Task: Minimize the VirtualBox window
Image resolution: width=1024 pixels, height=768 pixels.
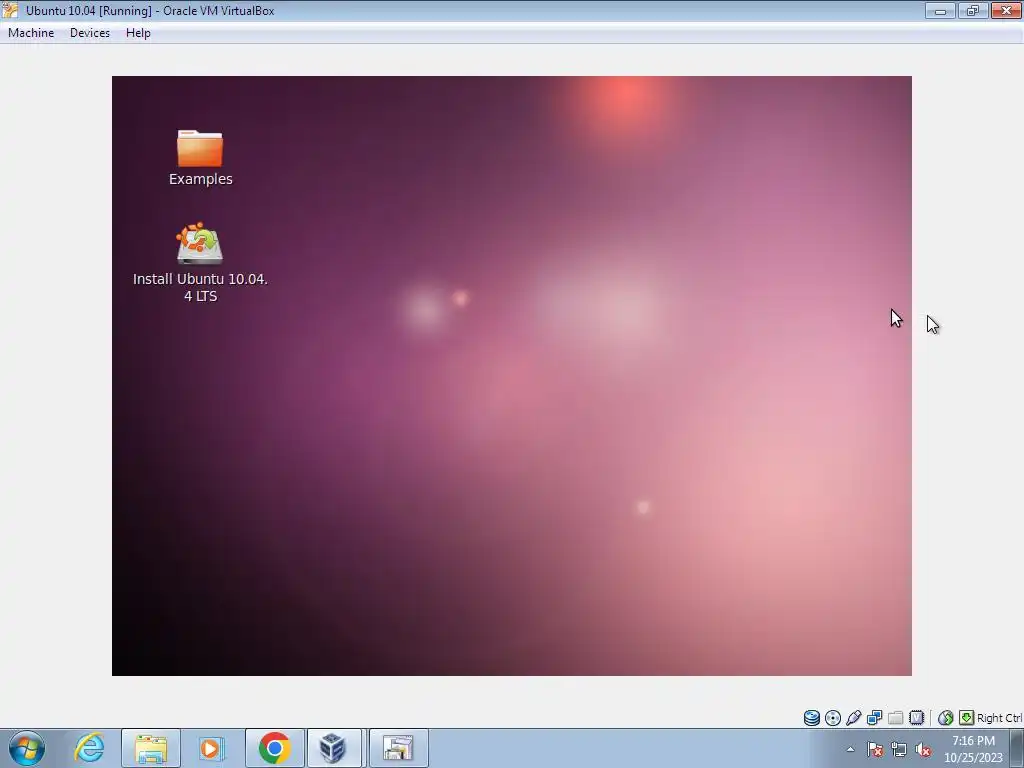Action: coord(940,10)
